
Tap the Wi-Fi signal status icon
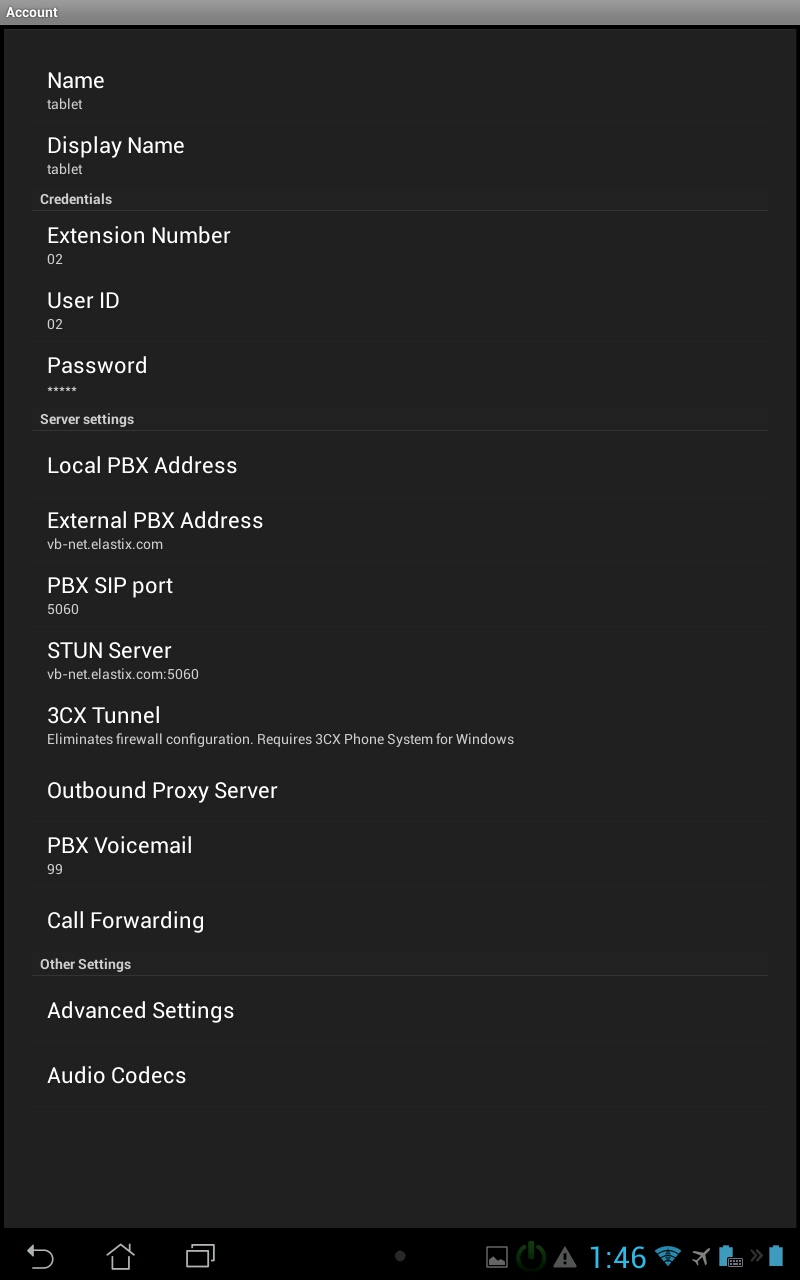pos(667,1256)
